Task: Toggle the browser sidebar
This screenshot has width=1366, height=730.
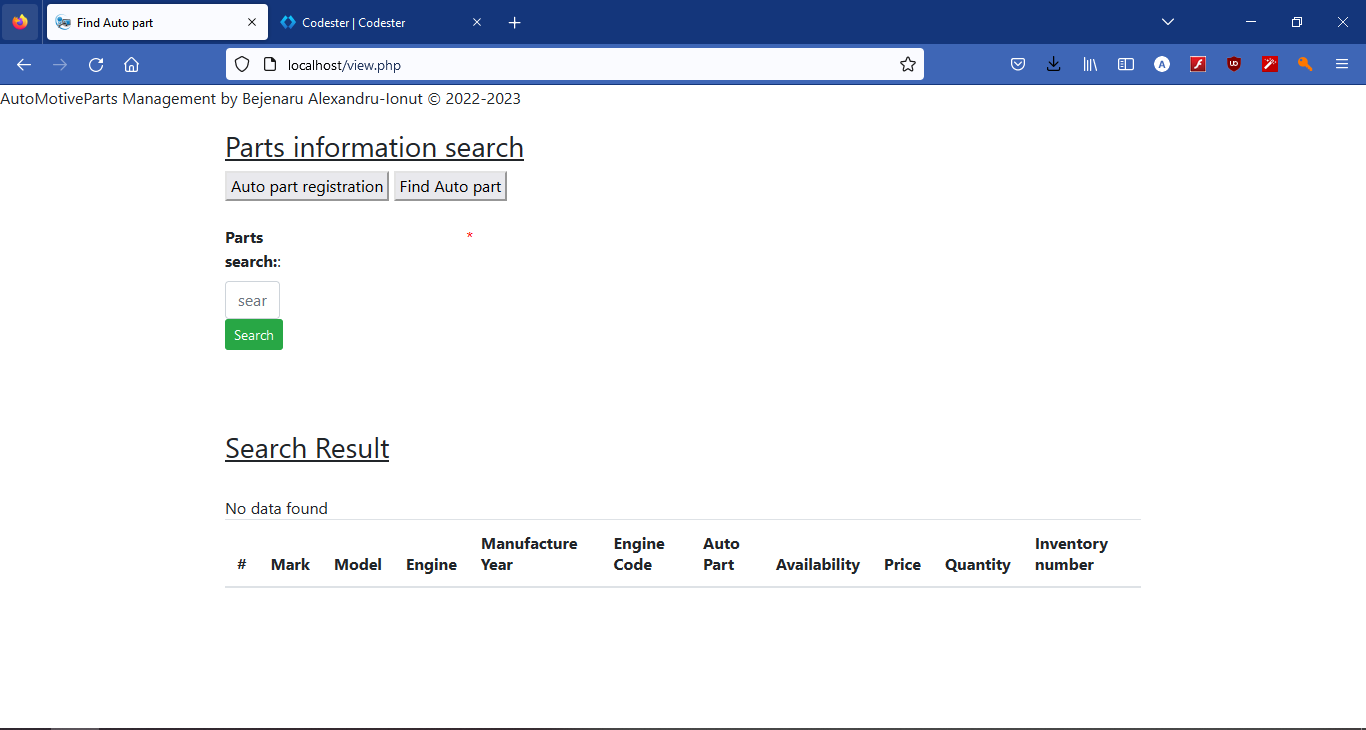Action: 1126,65
